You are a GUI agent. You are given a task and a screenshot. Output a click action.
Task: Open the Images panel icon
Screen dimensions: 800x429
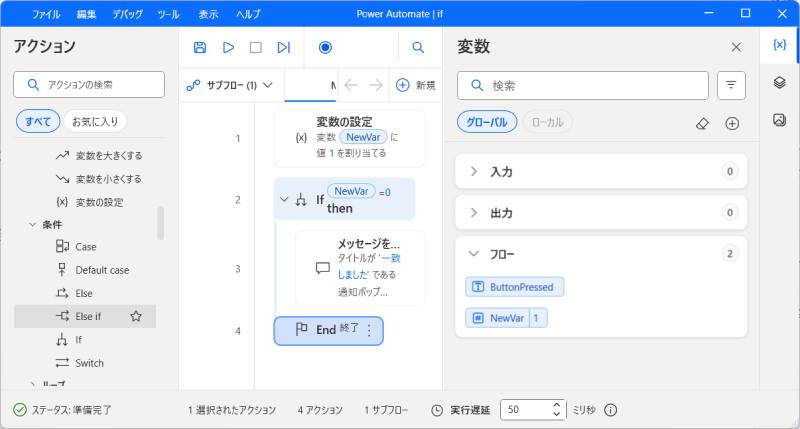point(779,120)
